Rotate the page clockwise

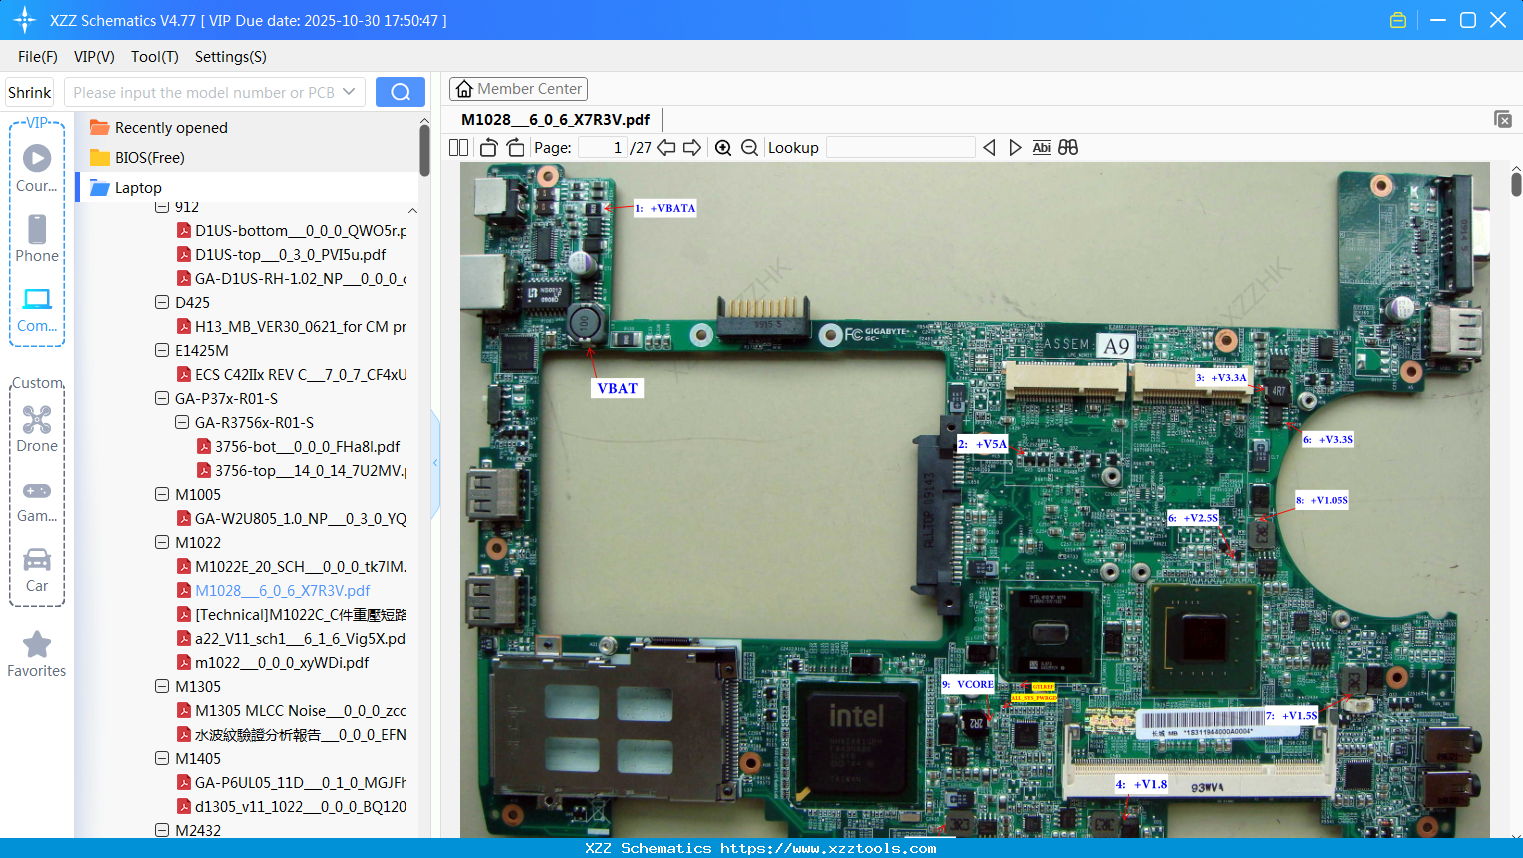(515, 148)
